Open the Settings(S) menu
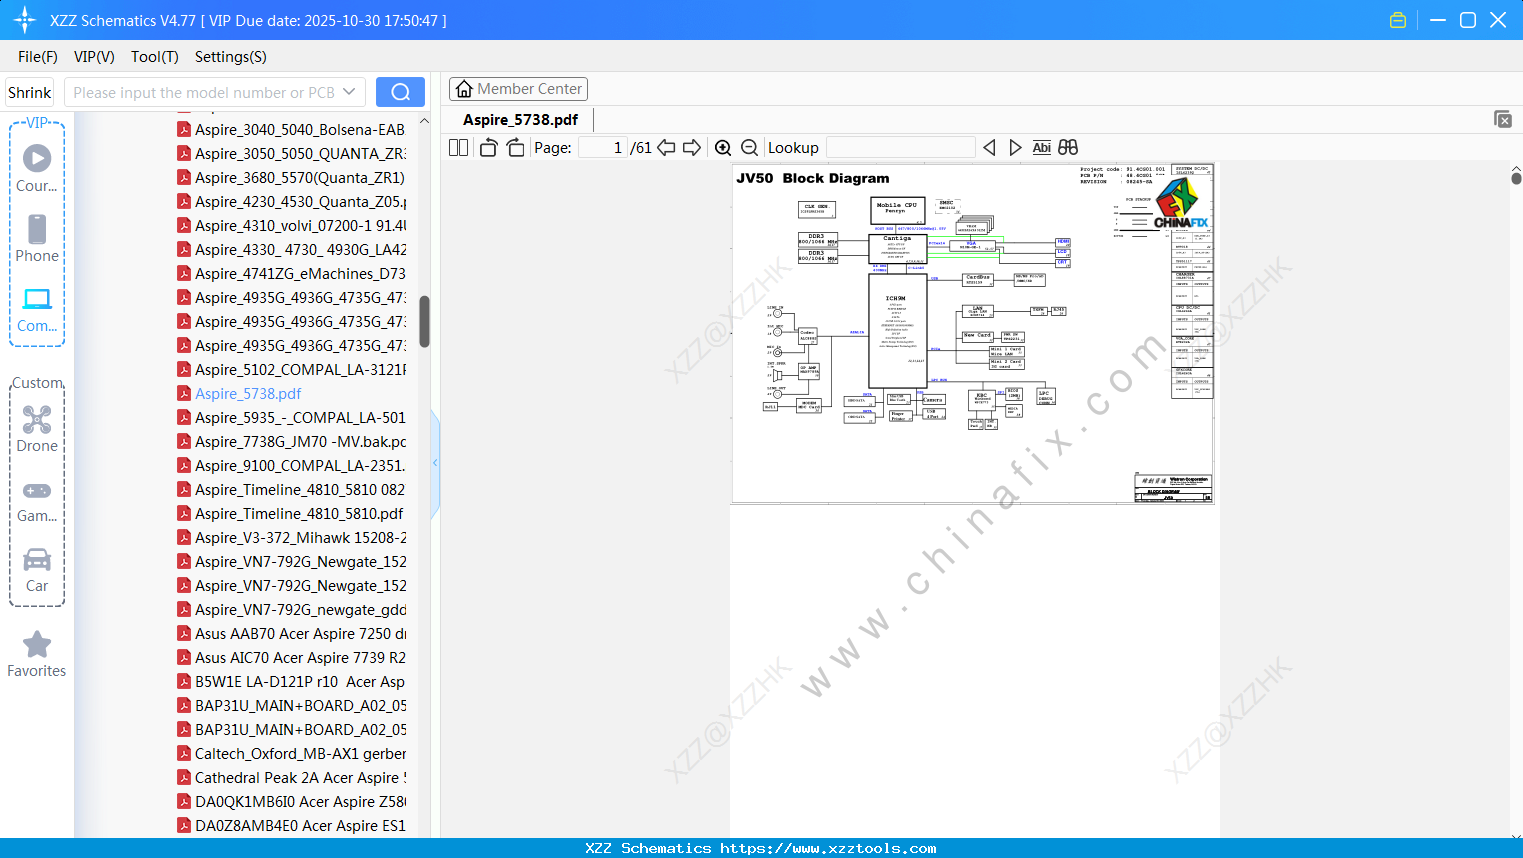The image size is (1523, 858). (231, 57)
